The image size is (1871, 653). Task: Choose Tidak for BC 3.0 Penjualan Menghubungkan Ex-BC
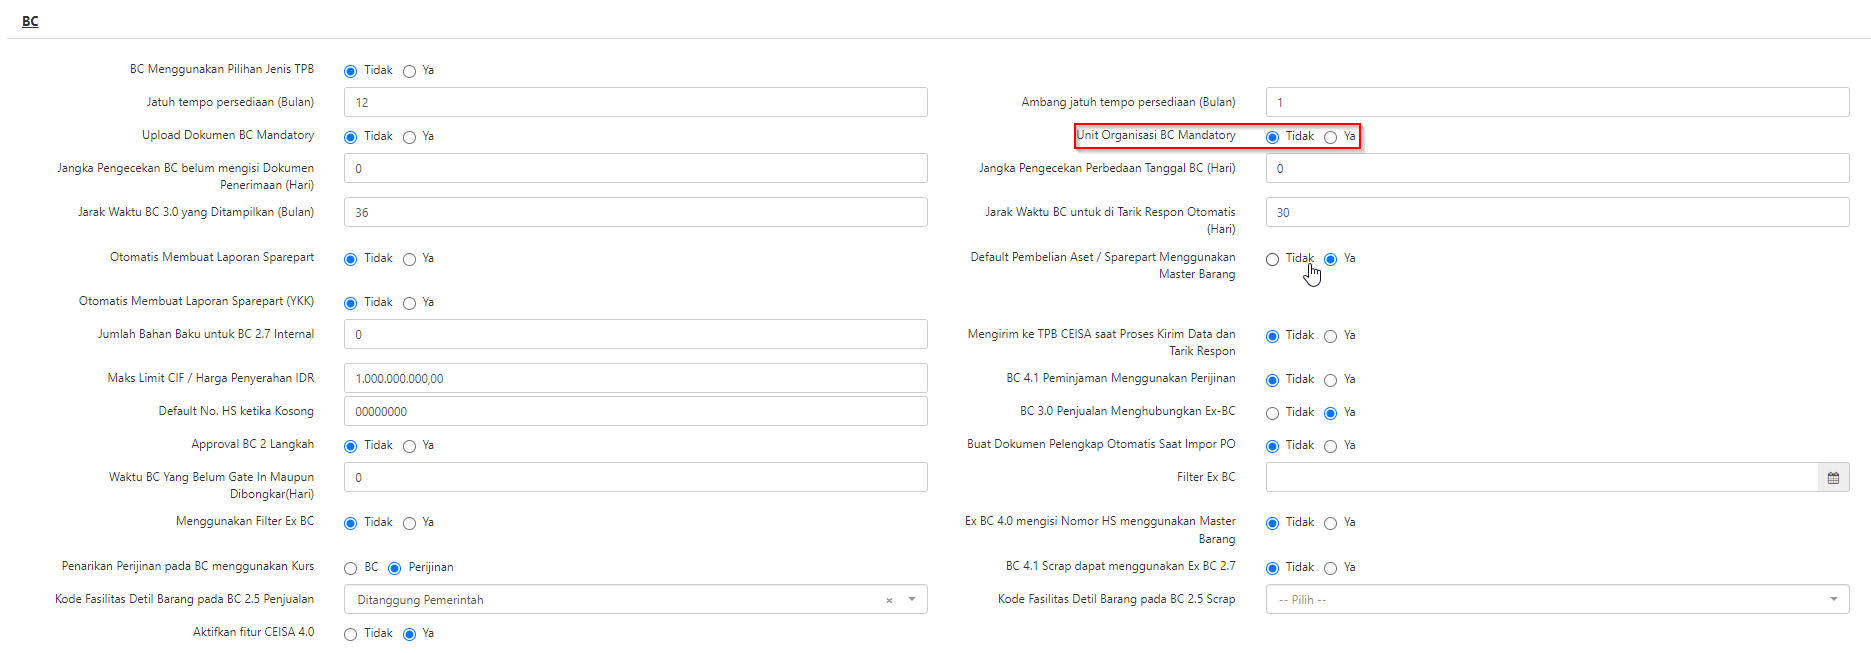pyautogui.click(x=1273, y=413)
